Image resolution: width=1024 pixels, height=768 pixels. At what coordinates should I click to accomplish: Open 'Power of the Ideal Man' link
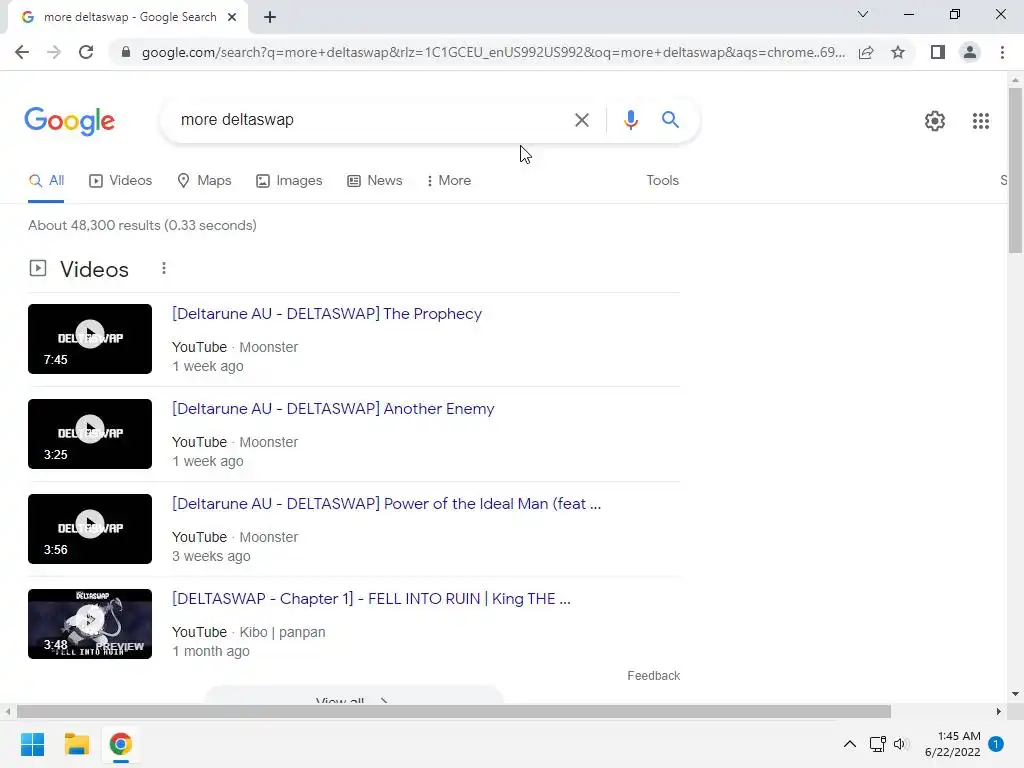coord(386,504)
